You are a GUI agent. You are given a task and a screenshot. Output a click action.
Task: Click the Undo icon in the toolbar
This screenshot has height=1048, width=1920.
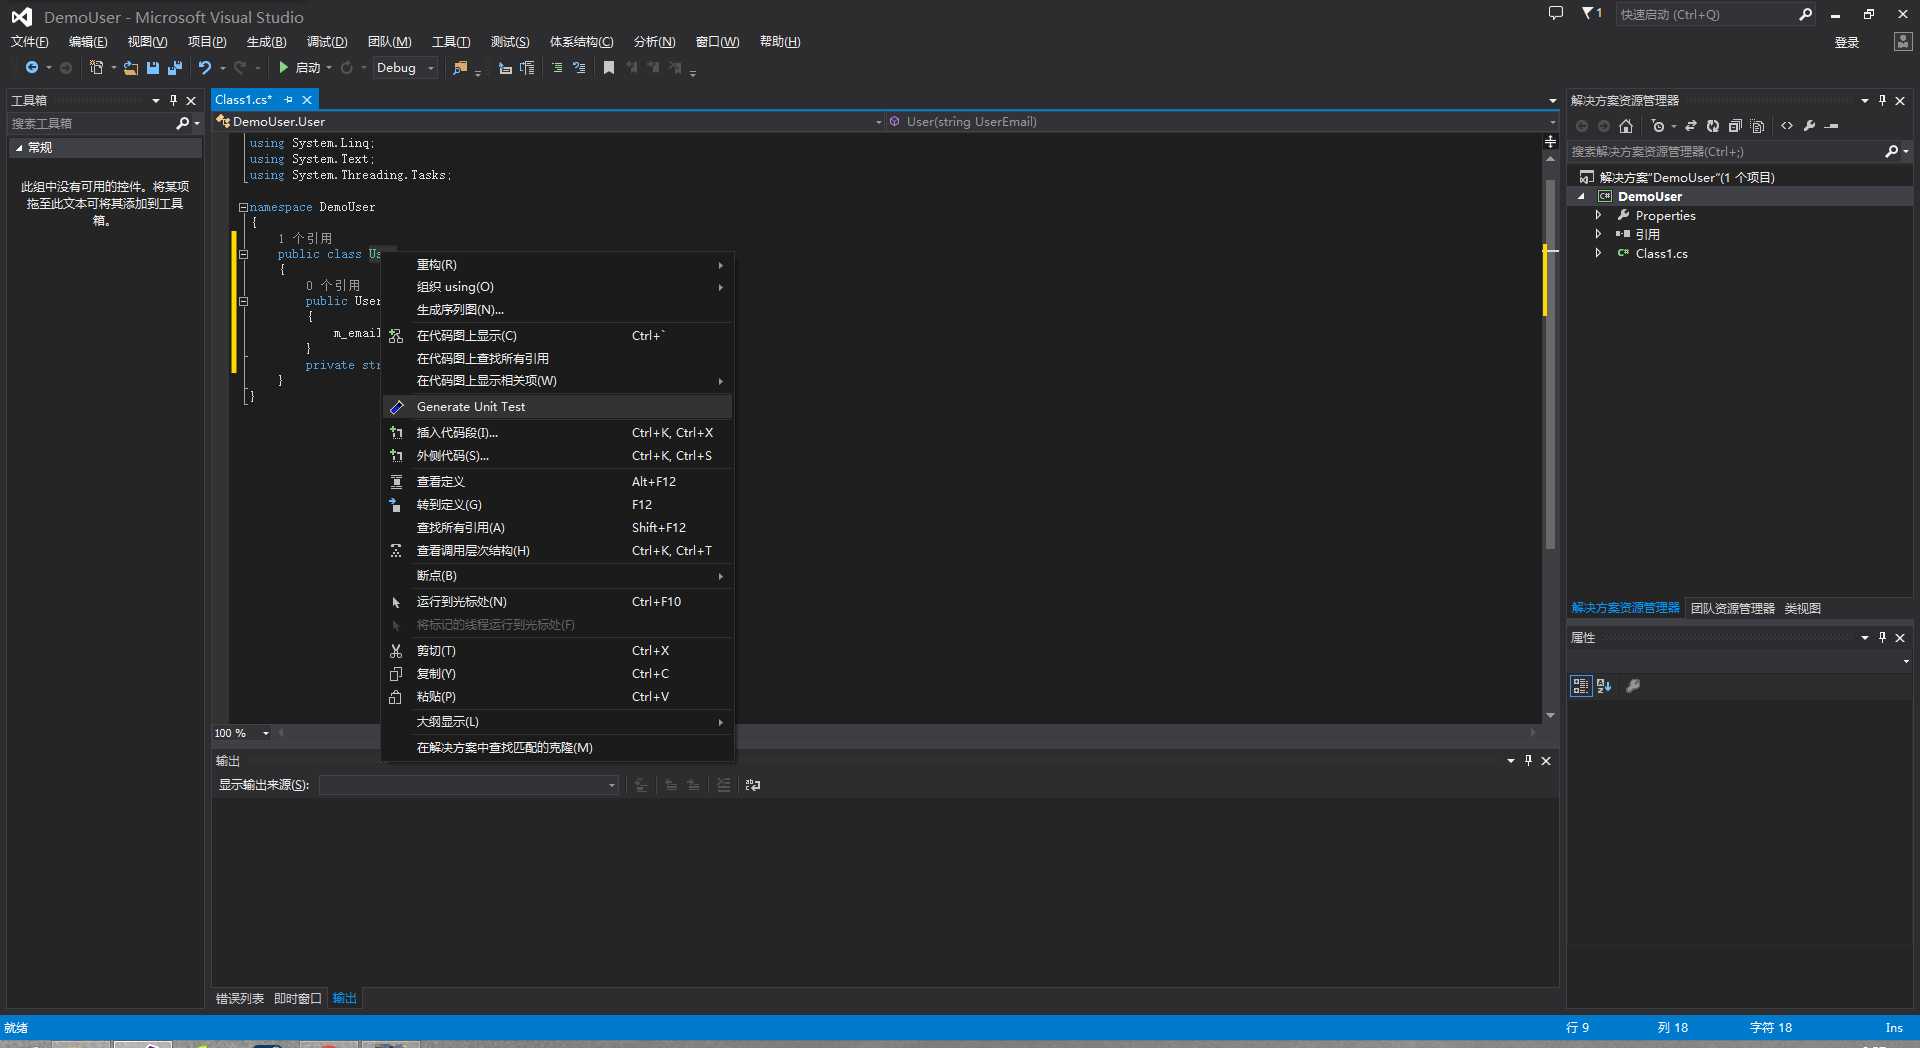coord(205,68)
